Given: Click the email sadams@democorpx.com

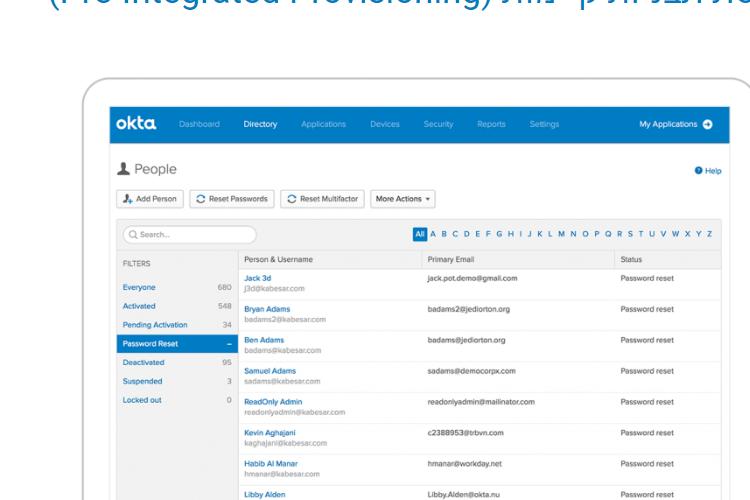Looking at the screenshot, I should (471, 371).
